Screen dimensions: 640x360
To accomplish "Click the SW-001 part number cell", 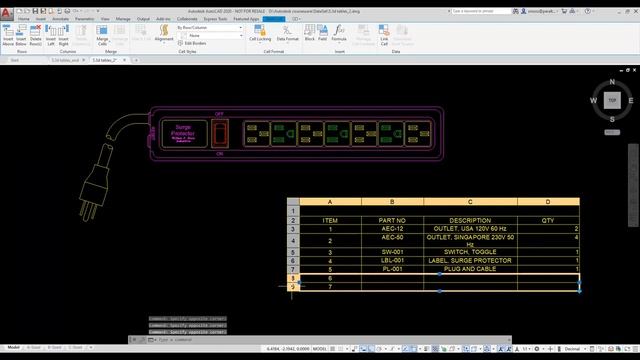I will (x=392, y=252).
